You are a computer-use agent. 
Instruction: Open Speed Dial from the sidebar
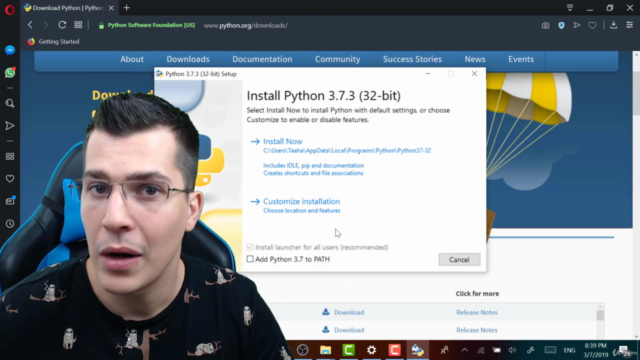10,156
